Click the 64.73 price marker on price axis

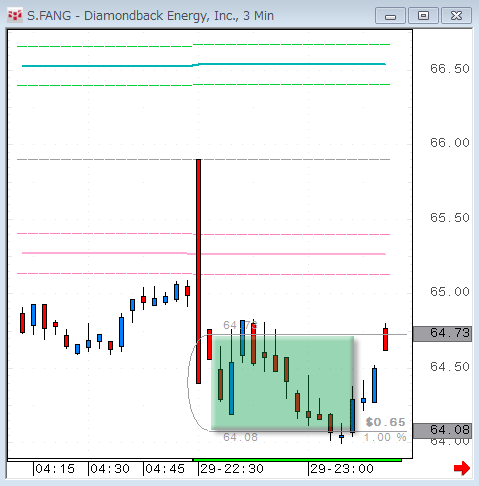coord(442,333)
